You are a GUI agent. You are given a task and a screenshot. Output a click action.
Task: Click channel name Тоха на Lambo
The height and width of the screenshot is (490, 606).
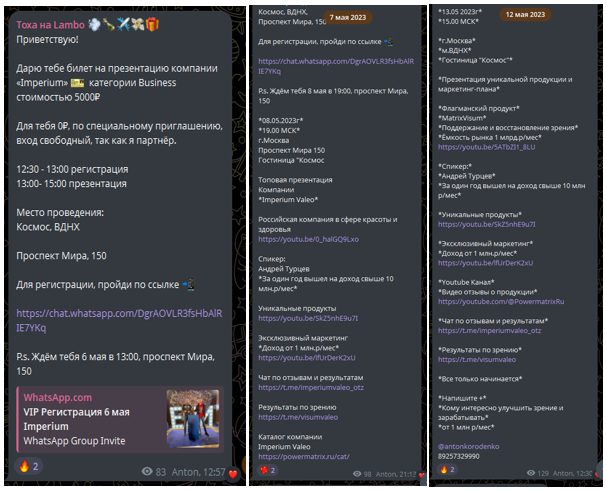point(50,25)
